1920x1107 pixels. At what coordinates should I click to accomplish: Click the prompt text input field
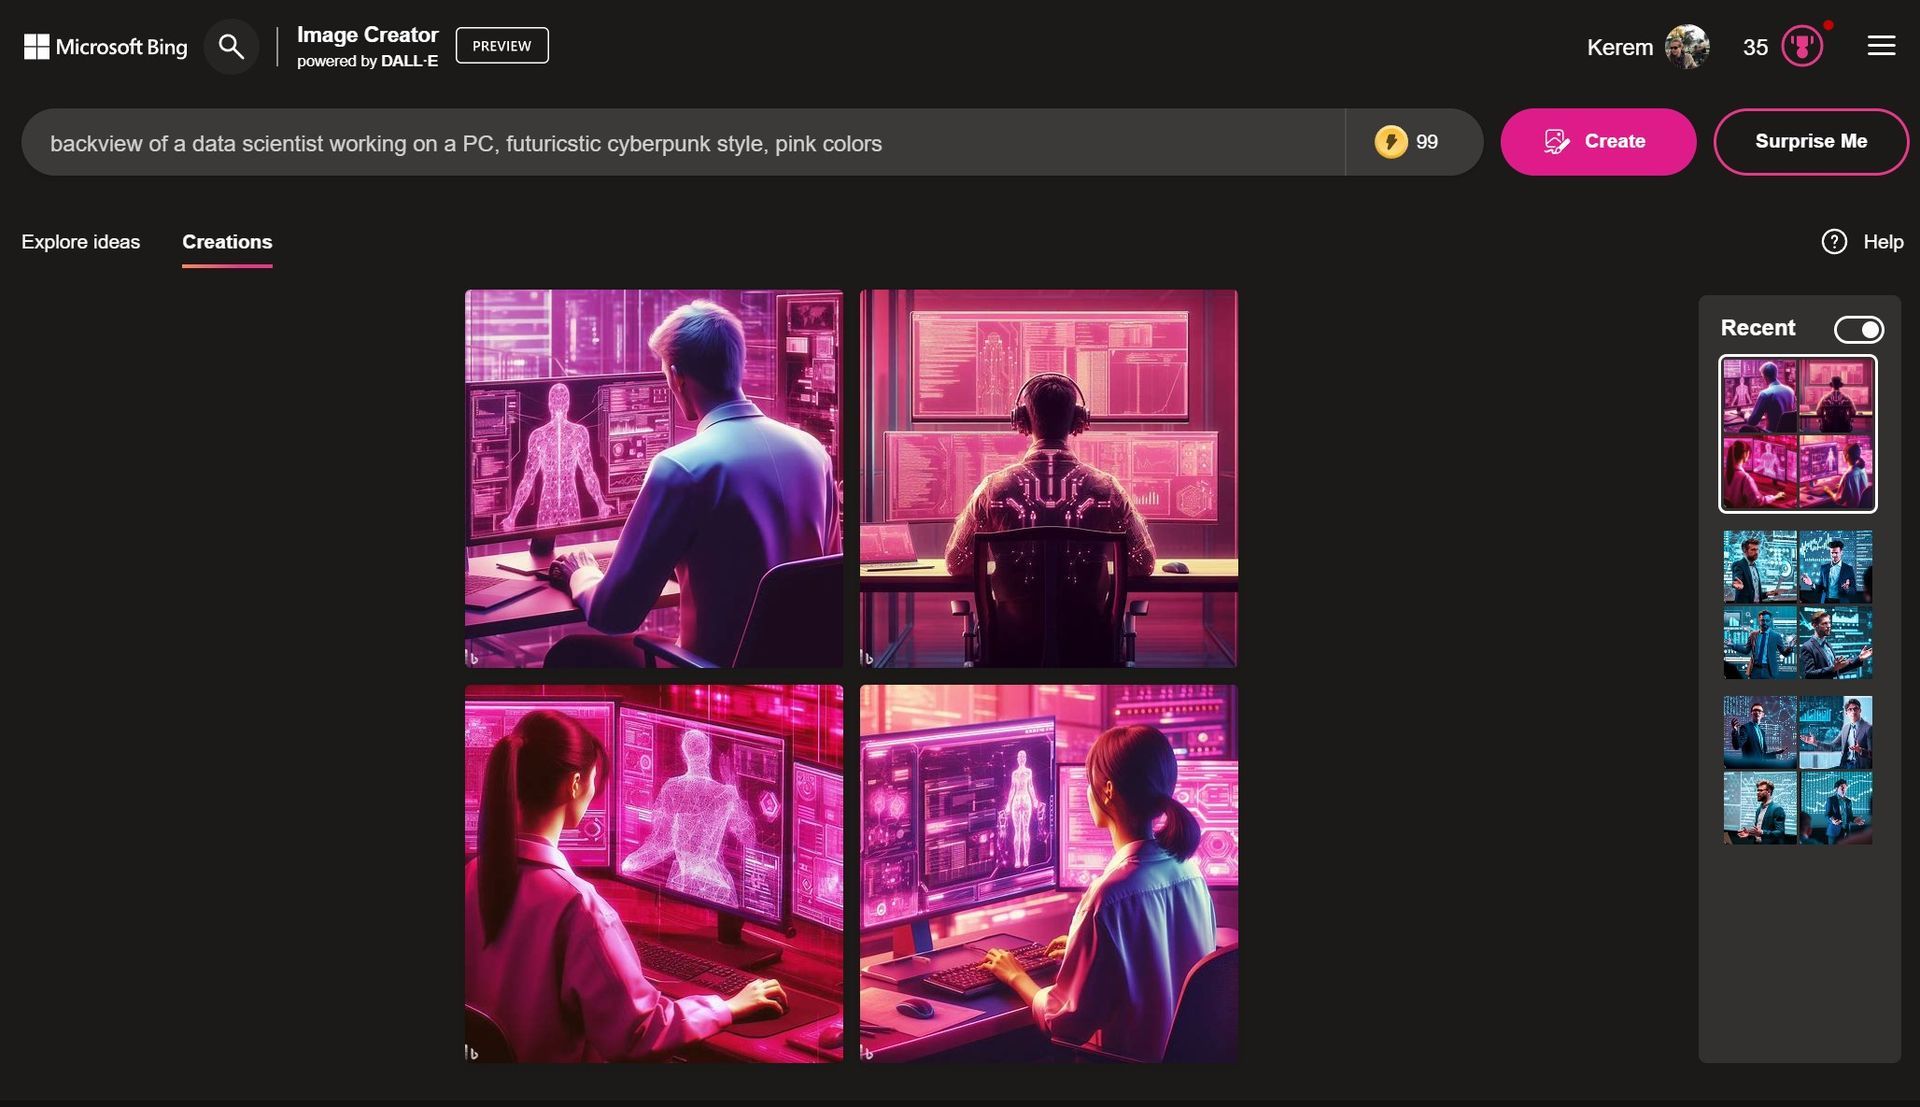click(x=683, y=141)
